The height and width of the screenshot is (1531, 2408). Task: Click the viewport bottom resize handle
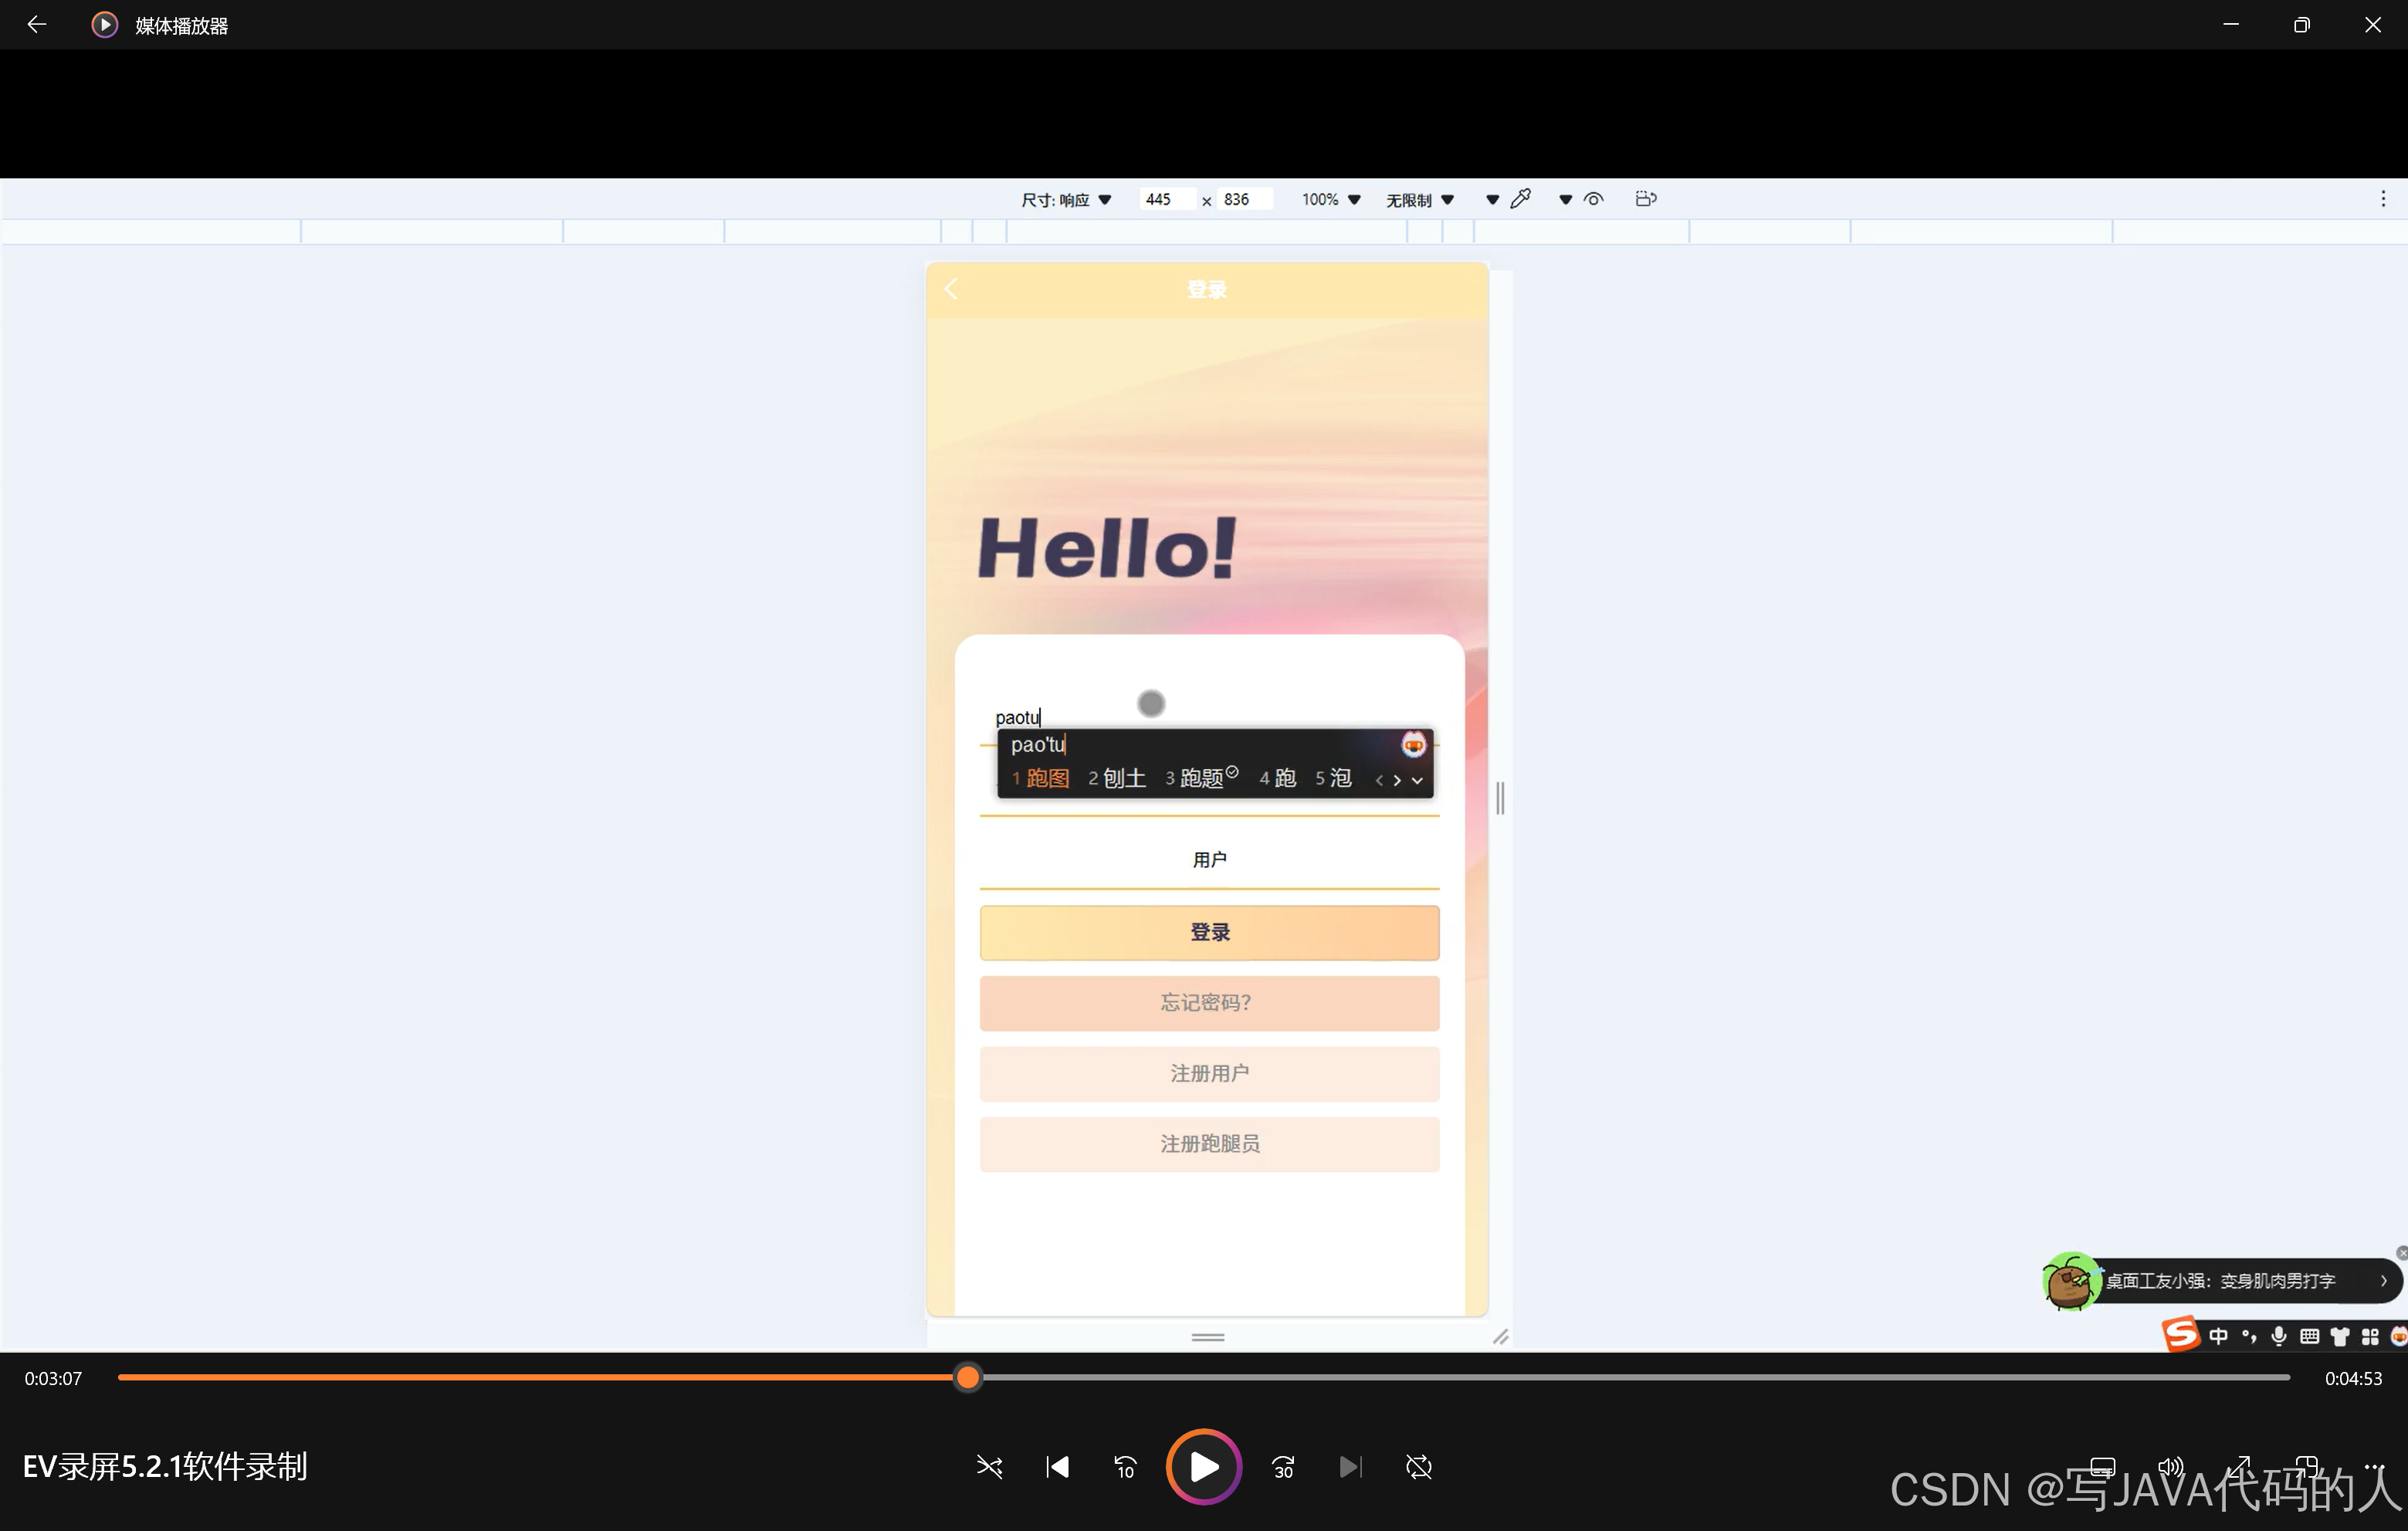pyautogui.click(x=1208, y=1336)
